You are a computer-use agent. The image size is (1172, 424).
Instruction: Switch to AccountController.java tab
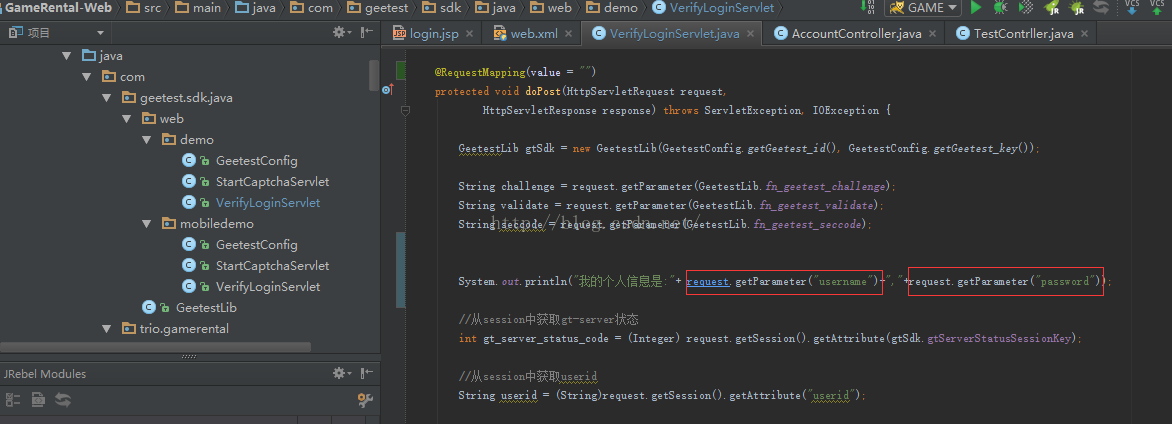click(856, 33)
